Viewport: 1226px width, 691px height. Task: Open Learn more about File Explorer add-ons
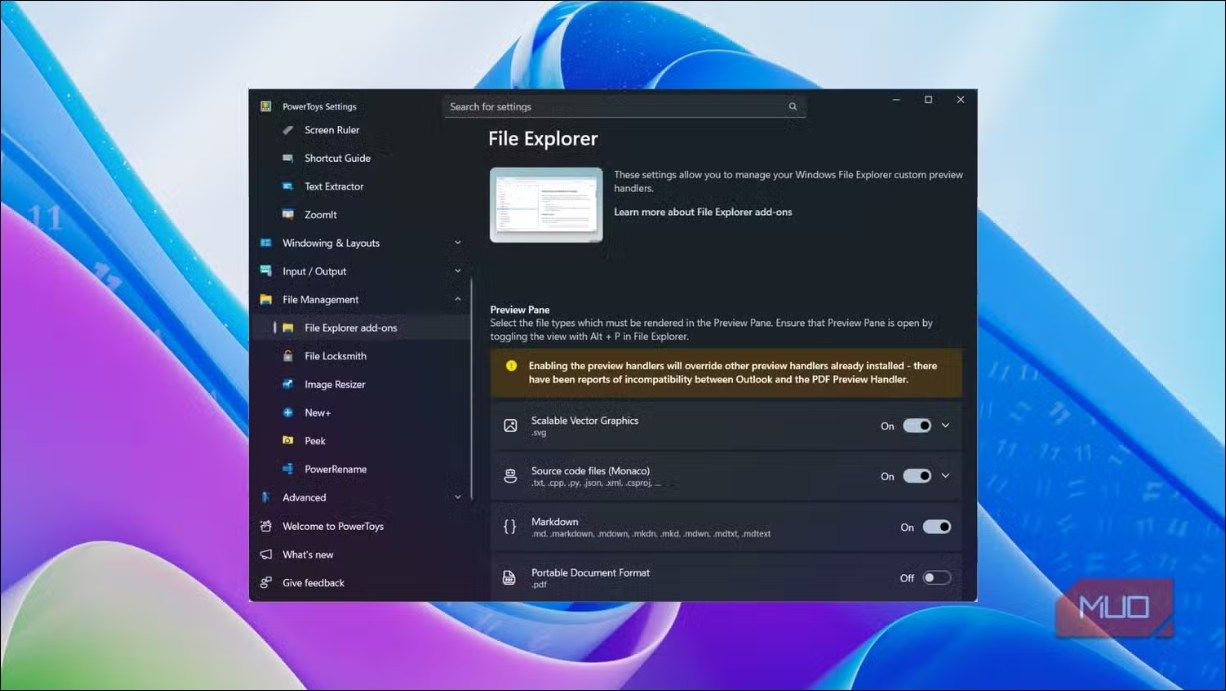click(x=703, y=212)
